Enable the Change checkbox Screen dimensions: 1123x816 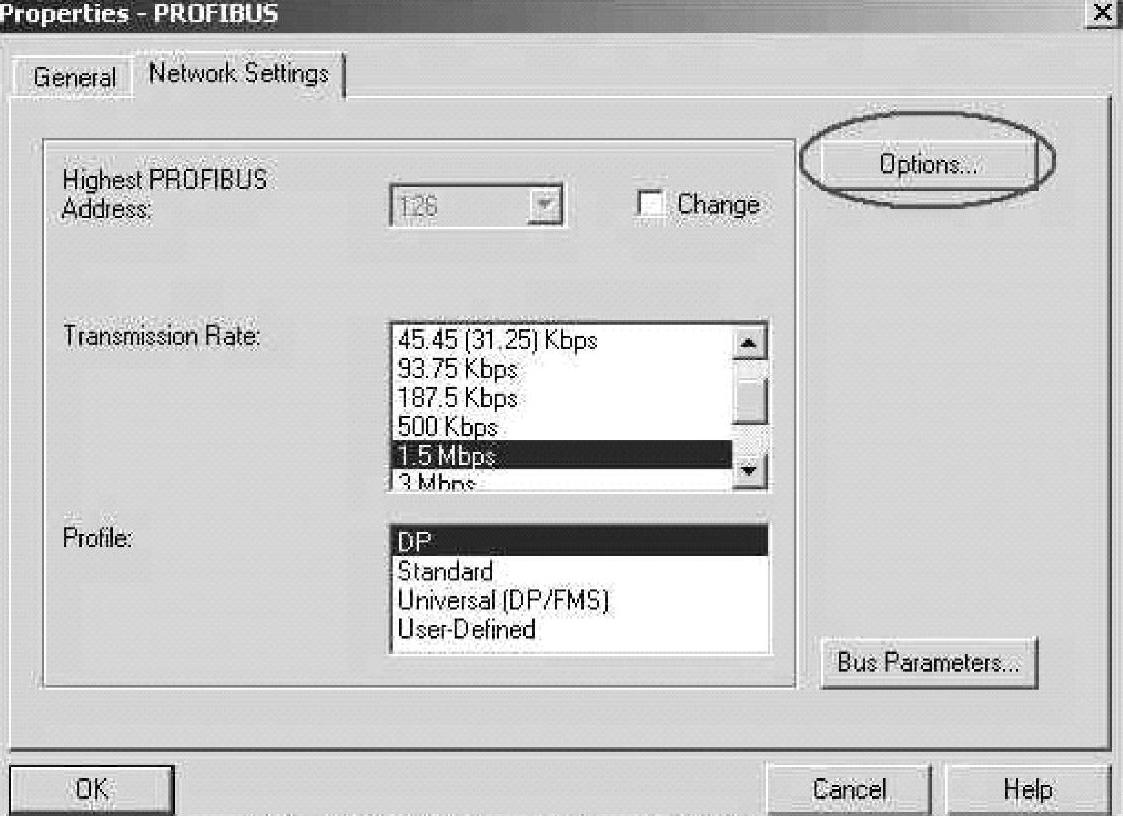(650, 203)
